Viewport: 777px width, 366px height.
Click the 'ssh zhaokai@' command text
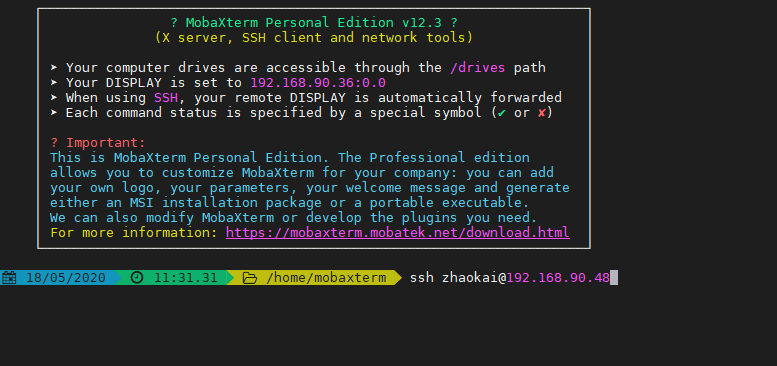tap(458, 278)
